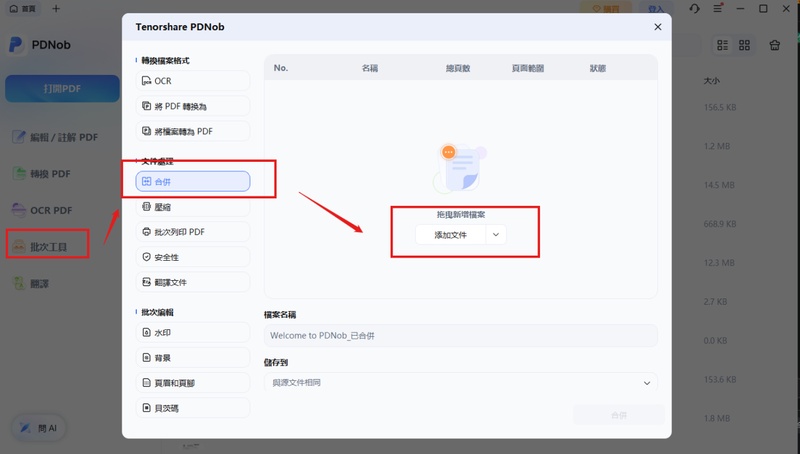Screen dimensions: 800x454
Task: Click the 添加文件 add files button
Action: pos(450,235)
